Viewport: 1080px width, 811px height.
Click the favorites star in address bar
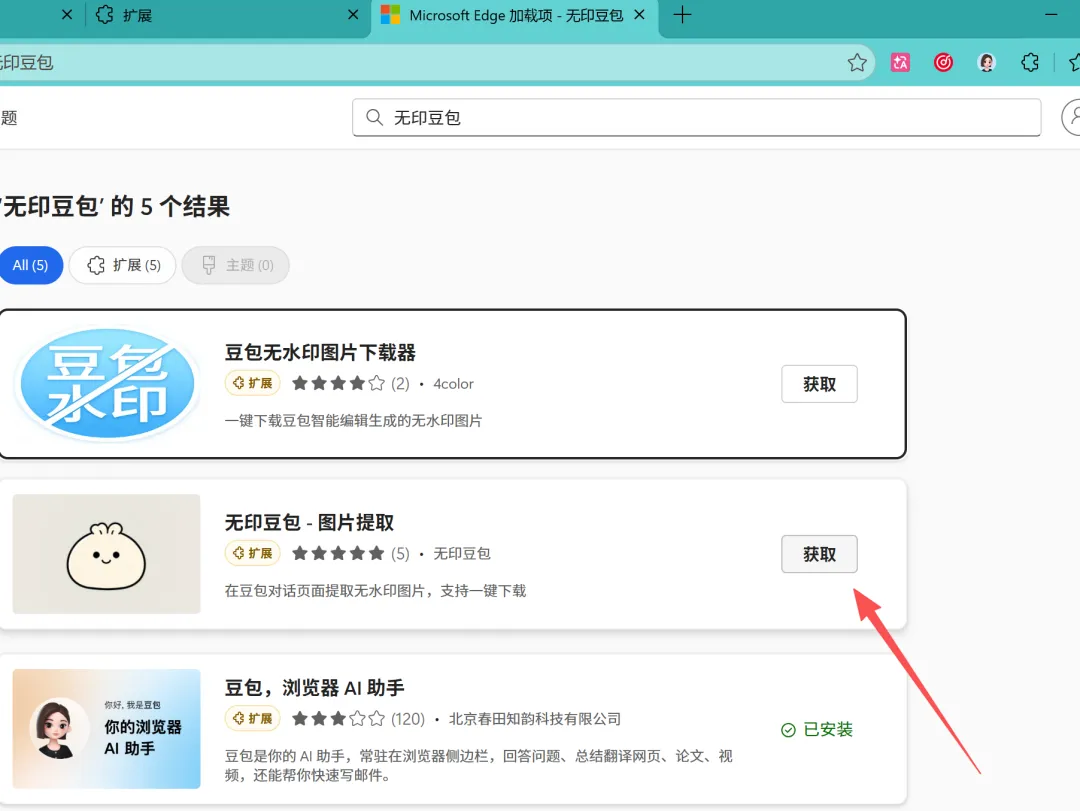[x=857, y=63]
